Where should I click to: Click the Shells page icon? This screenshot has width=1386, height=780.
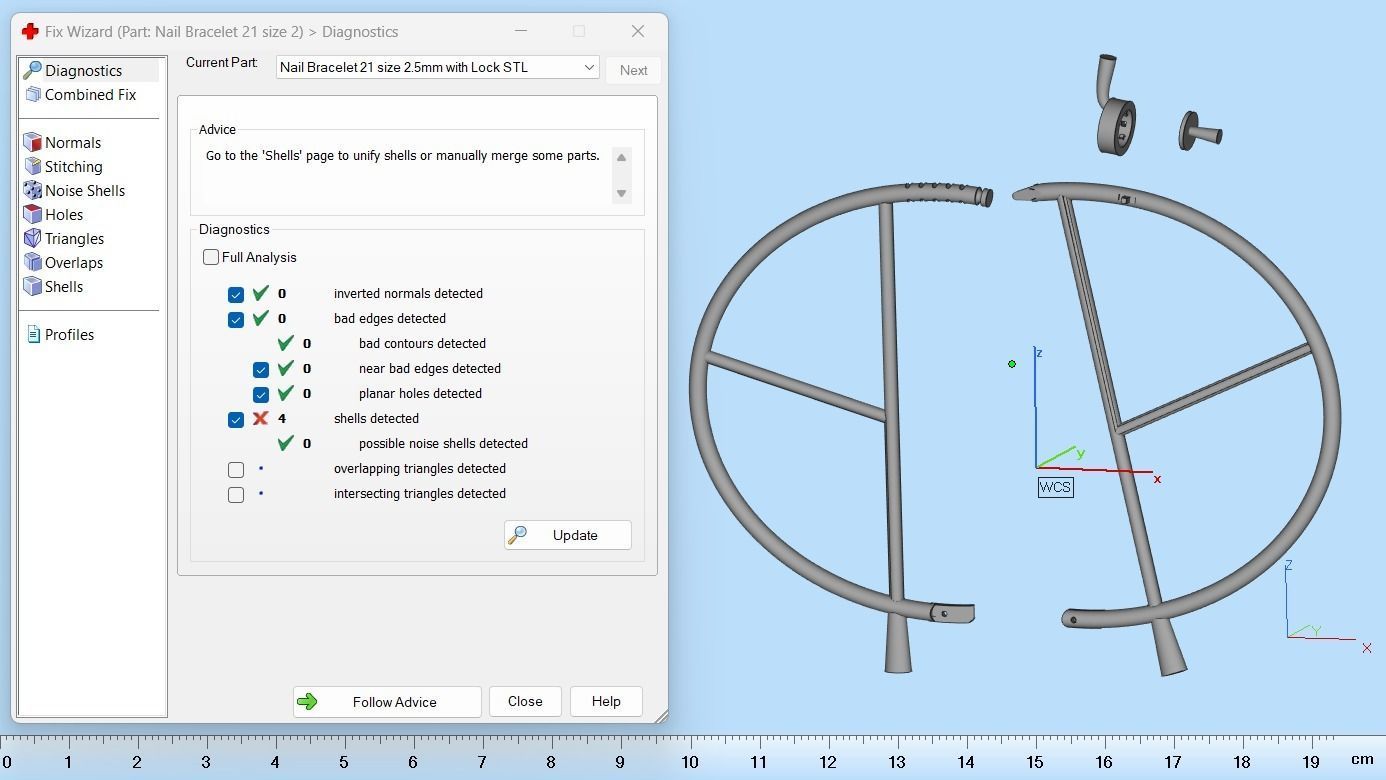pyautogui.click(x=32, y=286)
